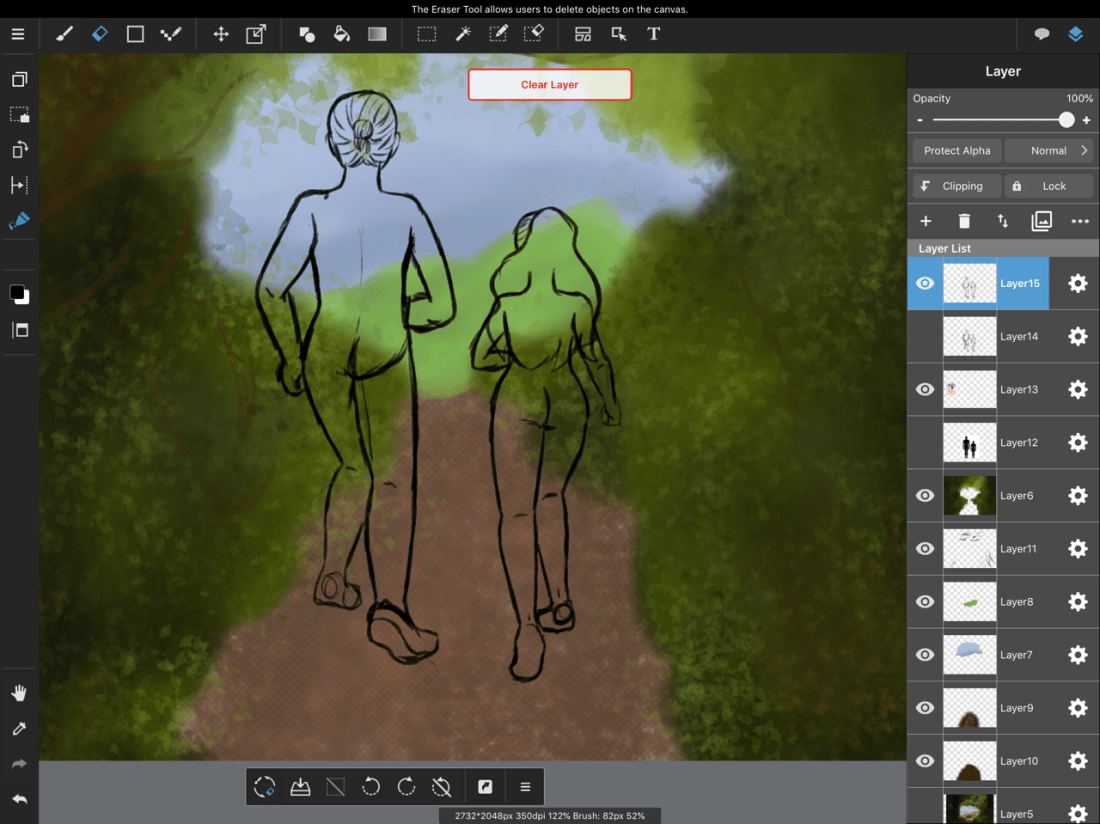
Task: Select the Hand pan tool
Action: click(x=19, y=693)
